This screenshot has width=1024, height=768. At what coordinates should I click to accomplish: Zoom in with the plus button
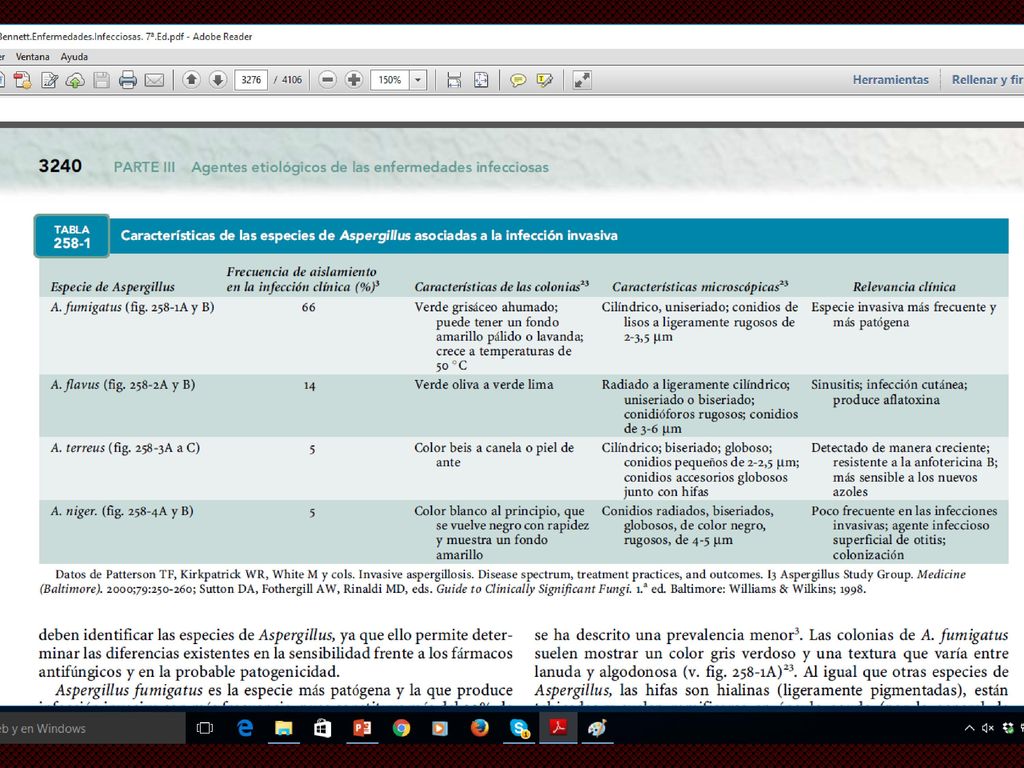(354, 80)
